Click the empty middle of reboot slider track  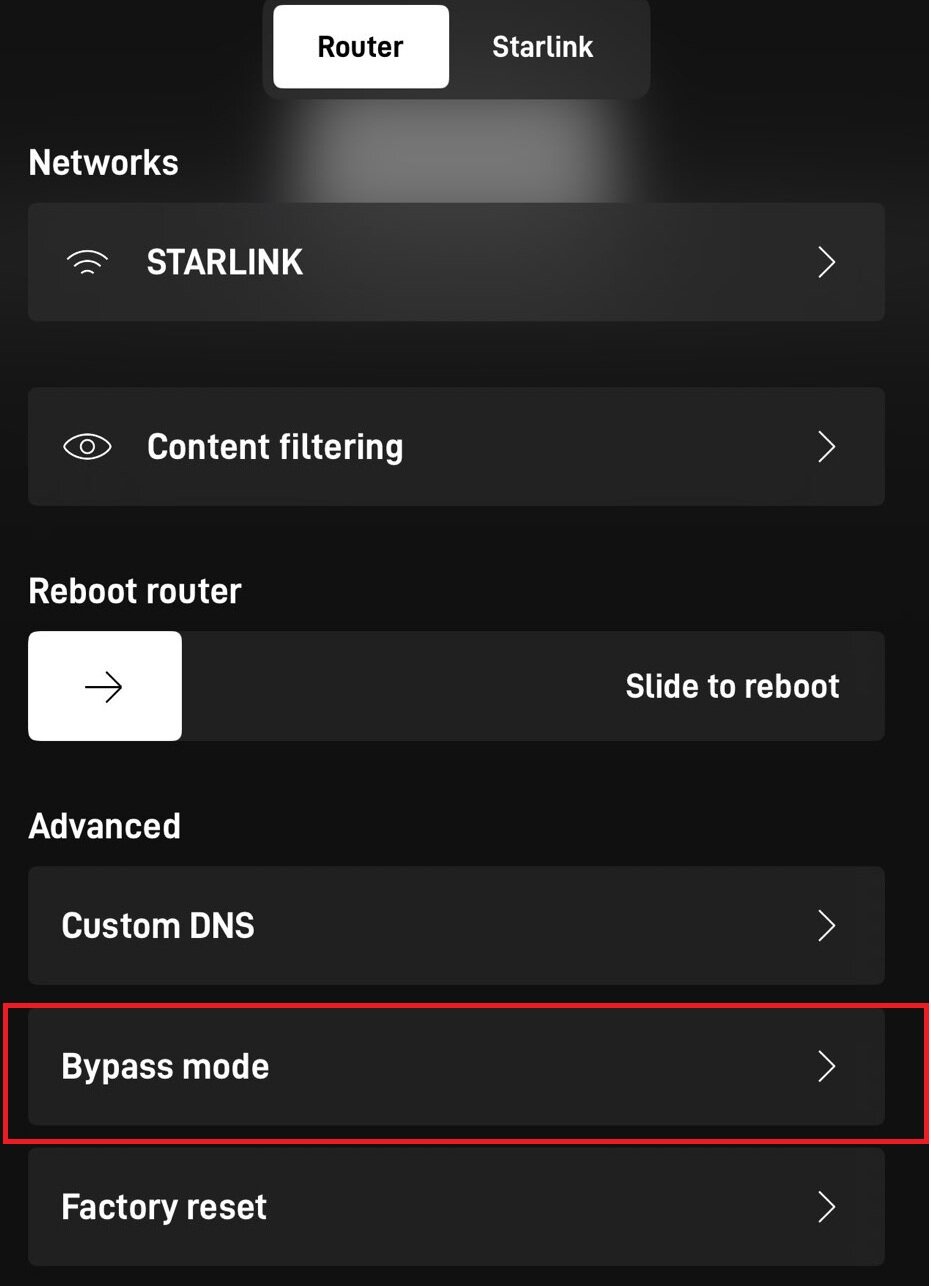tap(400, 686)
